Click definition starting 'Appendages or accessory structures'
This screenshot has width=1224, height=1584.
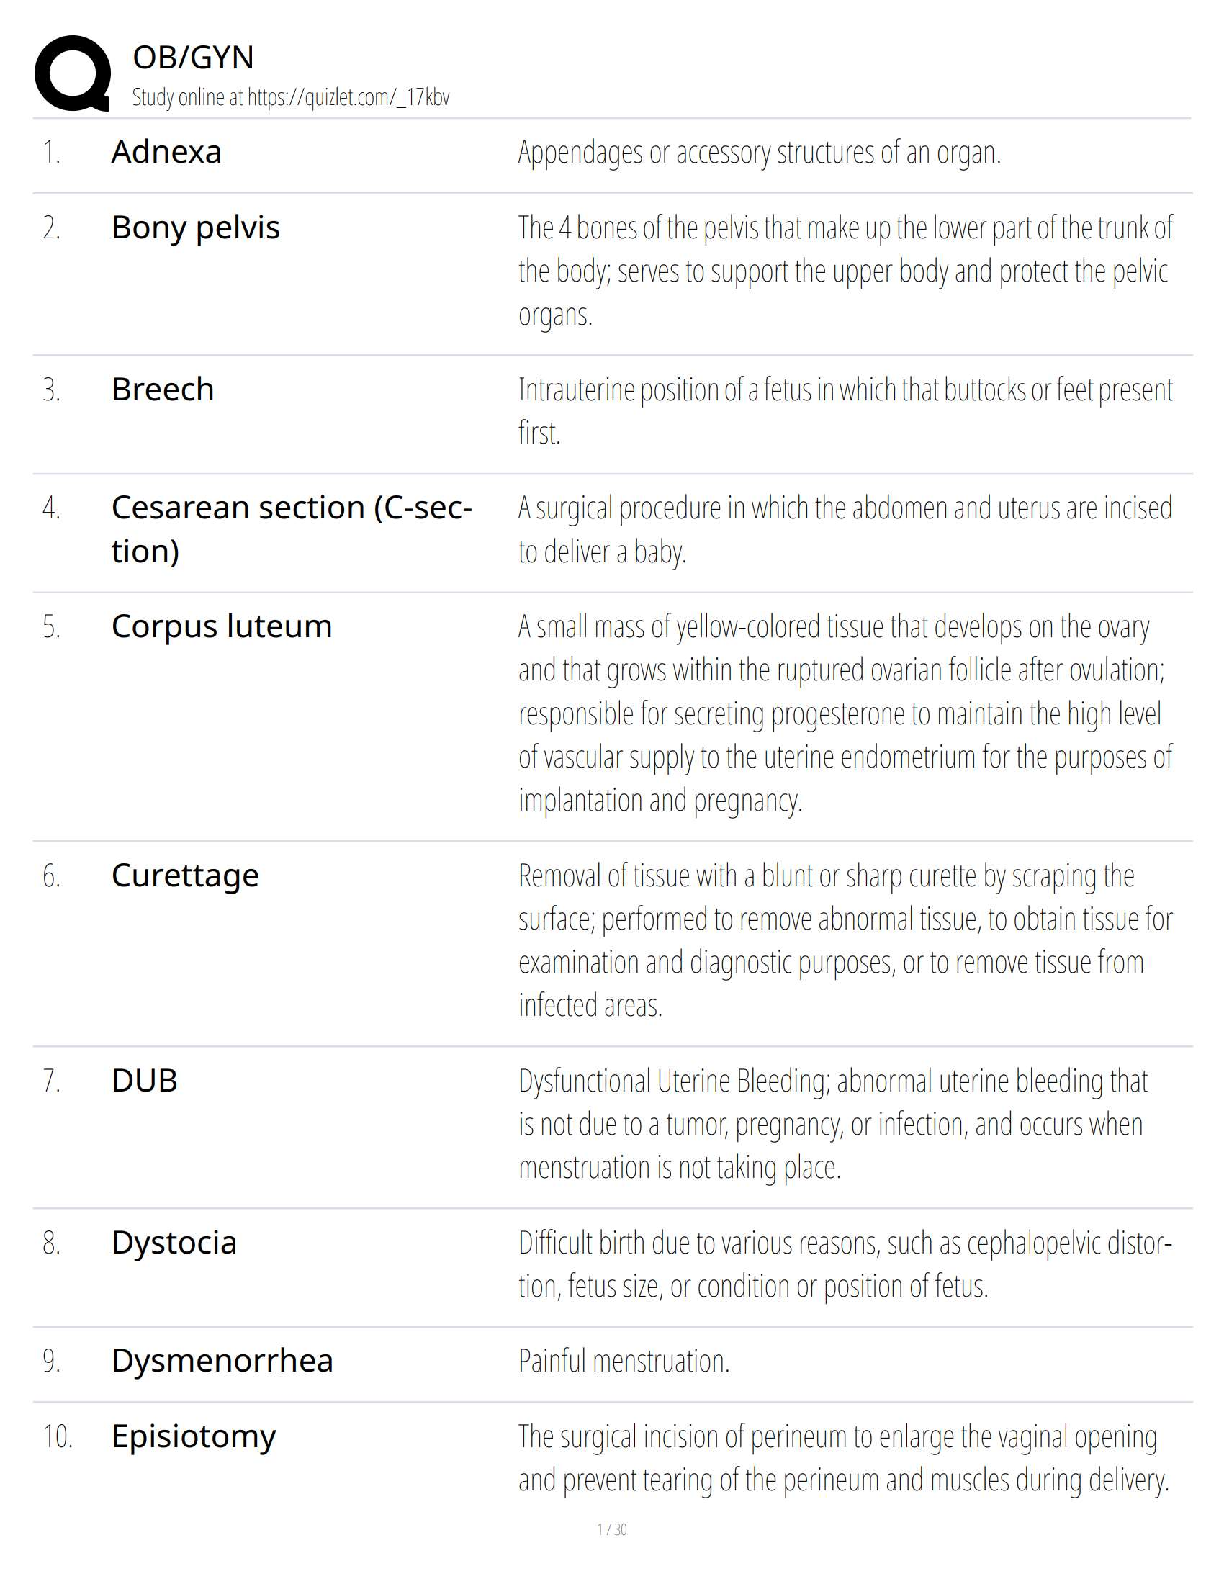[759, 152]
